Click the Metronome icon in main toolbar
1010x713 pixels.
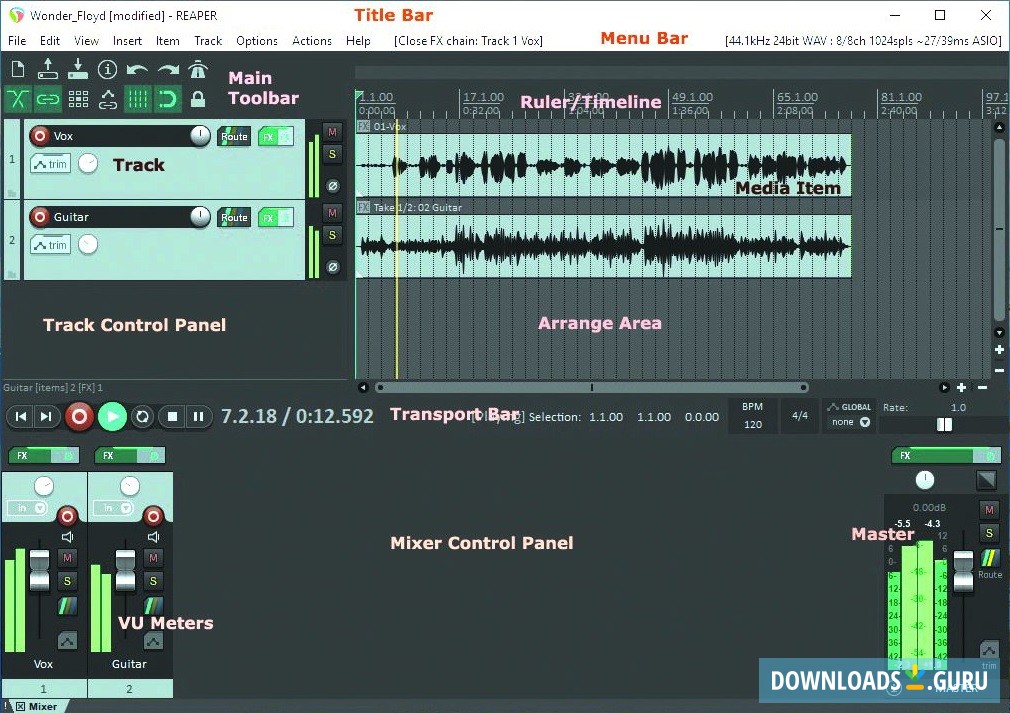point(198,69)
